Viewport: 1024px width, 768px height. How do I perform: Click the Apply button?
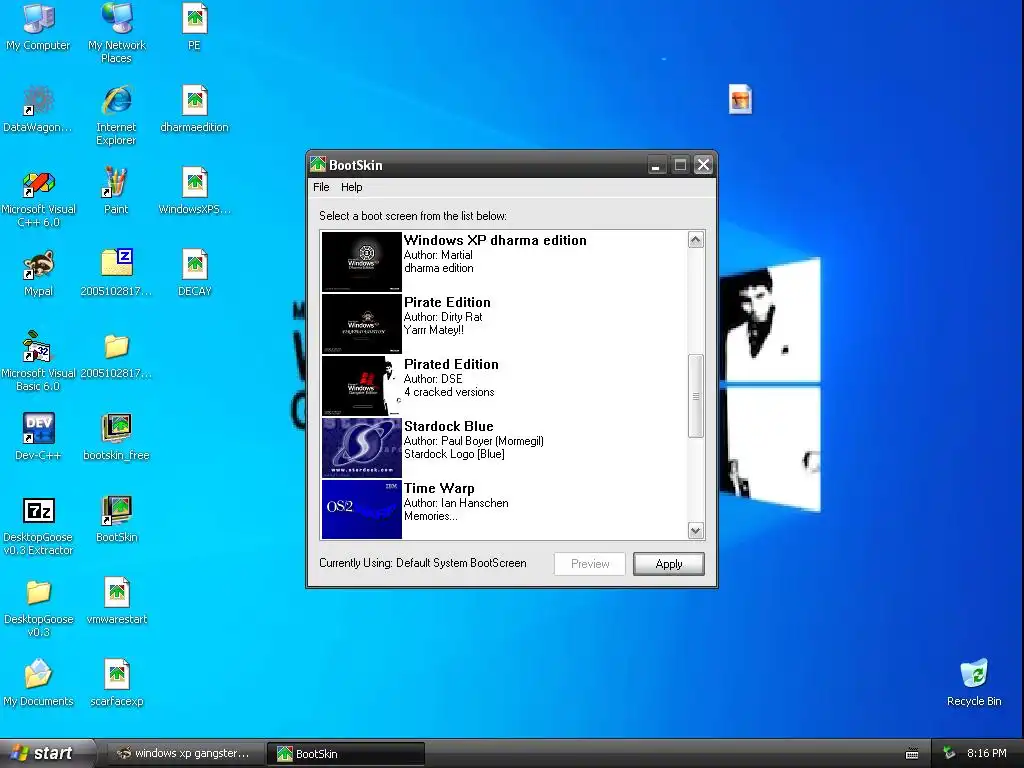pyautogui.click(x=669, y=564)
